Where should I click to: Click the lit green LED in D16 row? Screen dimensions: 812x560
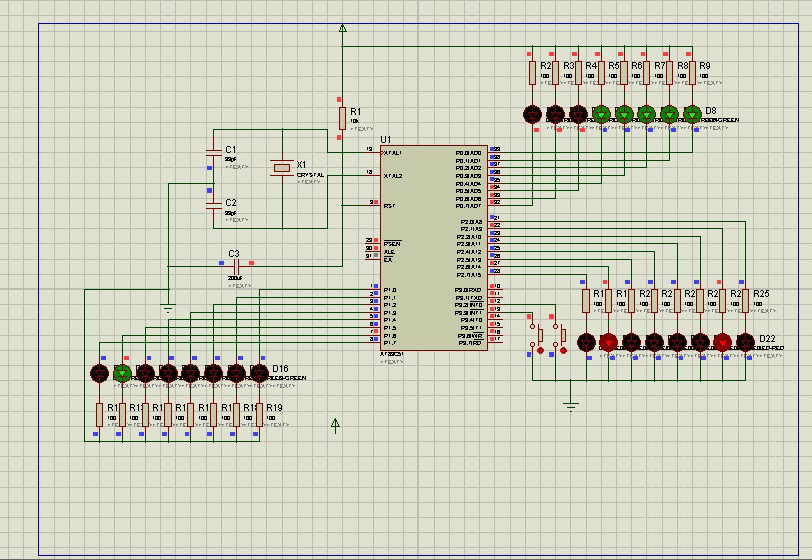(122, 373)
